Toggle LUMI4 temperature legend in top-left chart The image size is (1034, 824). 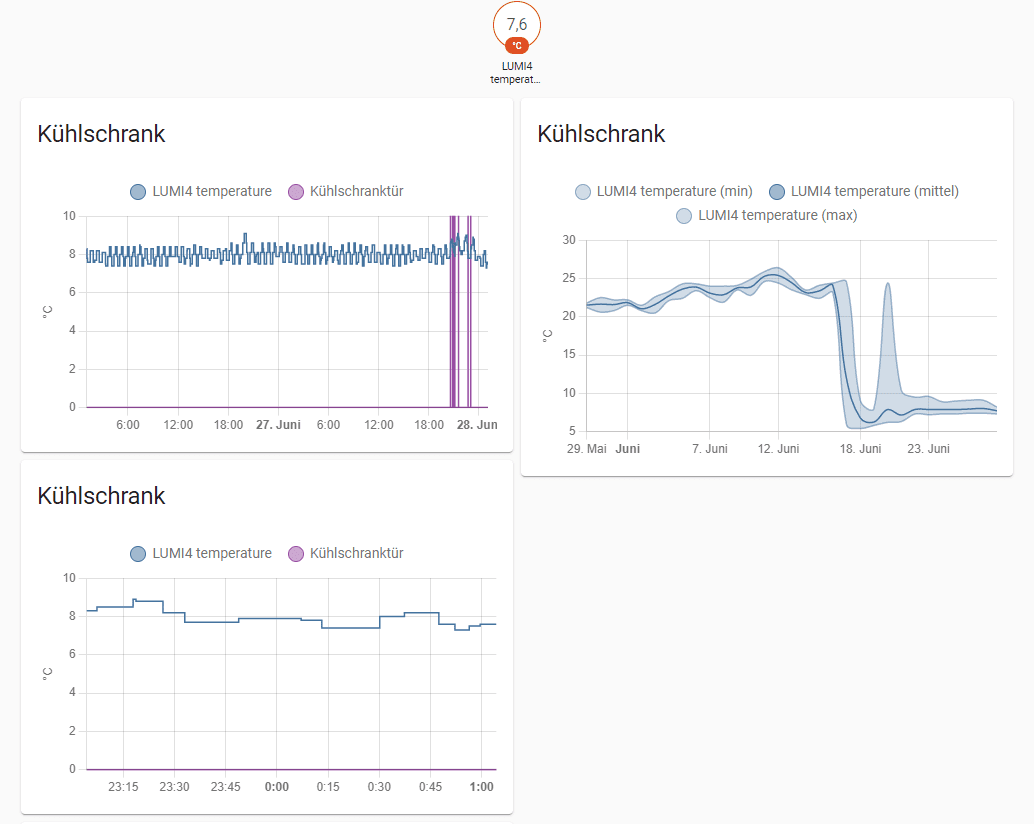(201, 192)
